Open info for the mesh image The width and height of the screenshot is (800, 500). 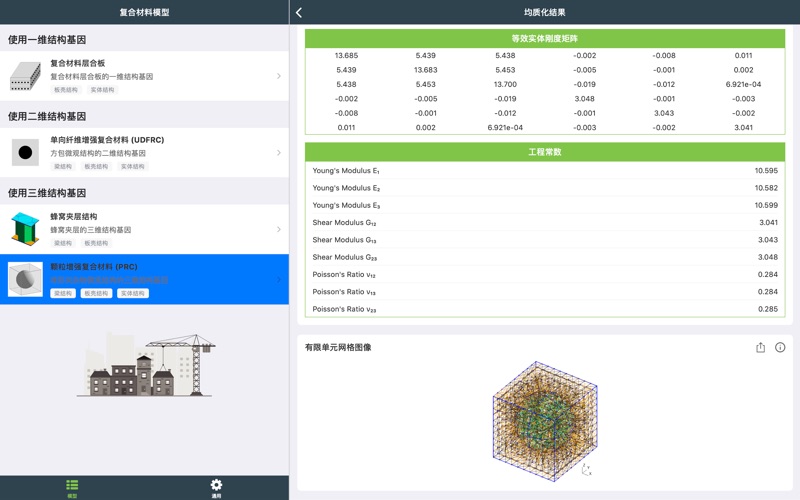(x=780, y=347)
